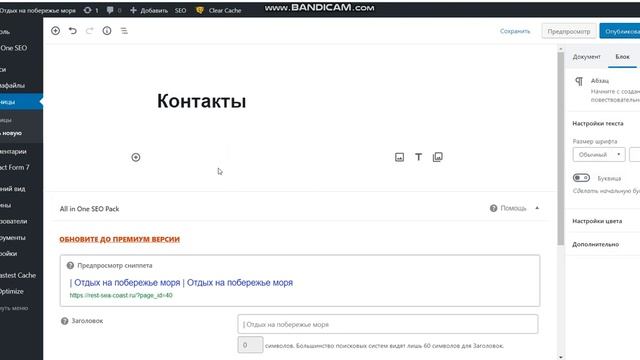Click the SEO Заголовок input field

pos(387,324)
